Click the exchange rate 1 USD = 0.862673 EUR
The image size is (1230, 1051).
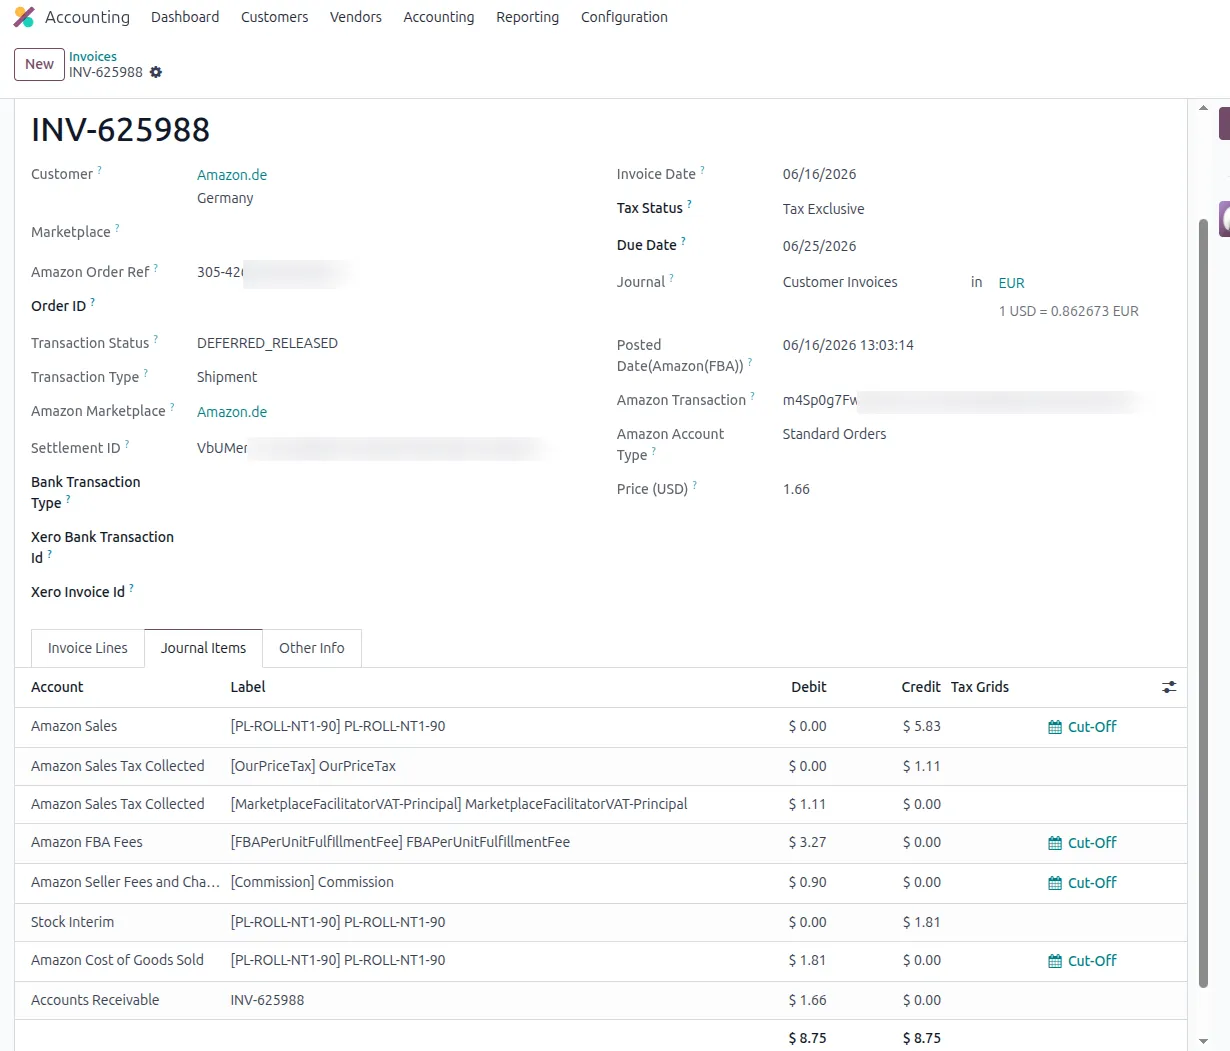click(x=1069, y=311)
